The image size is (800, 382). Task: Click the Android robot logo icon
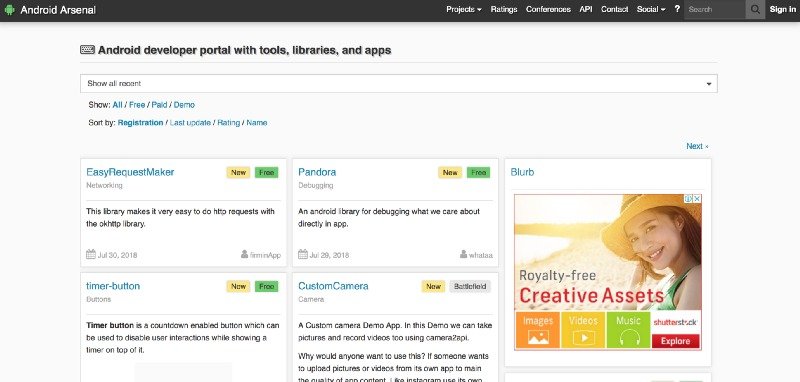[9, 10]
